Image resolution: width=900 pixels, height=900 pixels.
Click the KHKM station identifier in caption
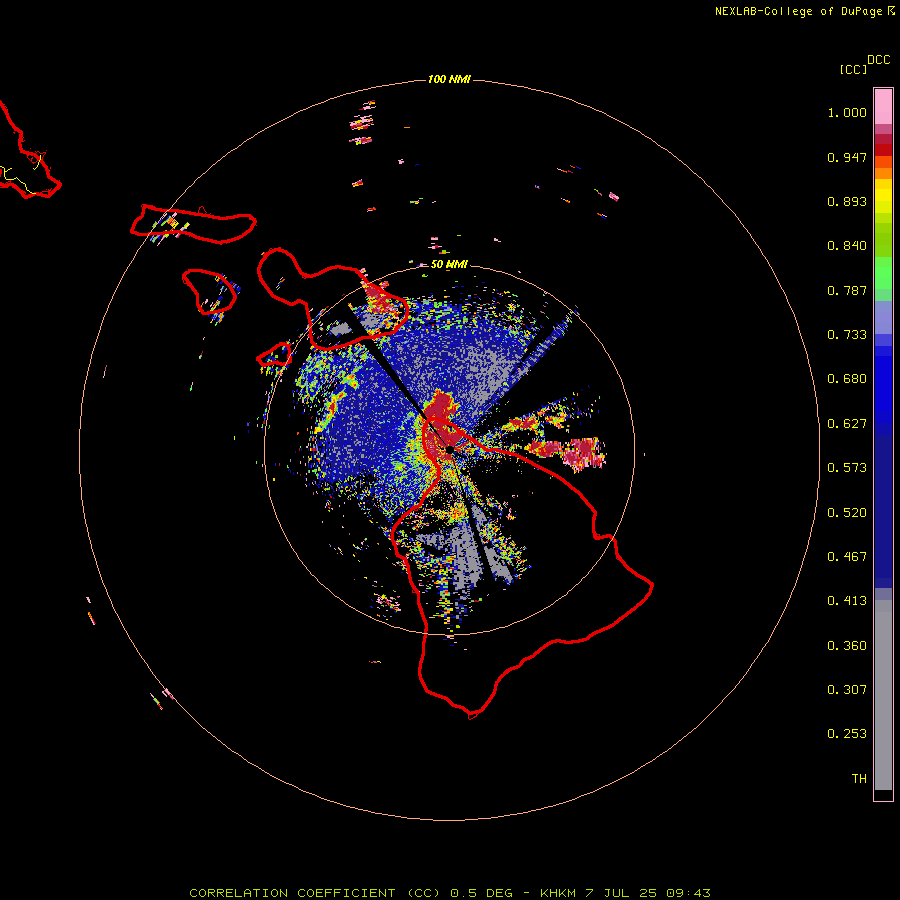pos(558,893)
